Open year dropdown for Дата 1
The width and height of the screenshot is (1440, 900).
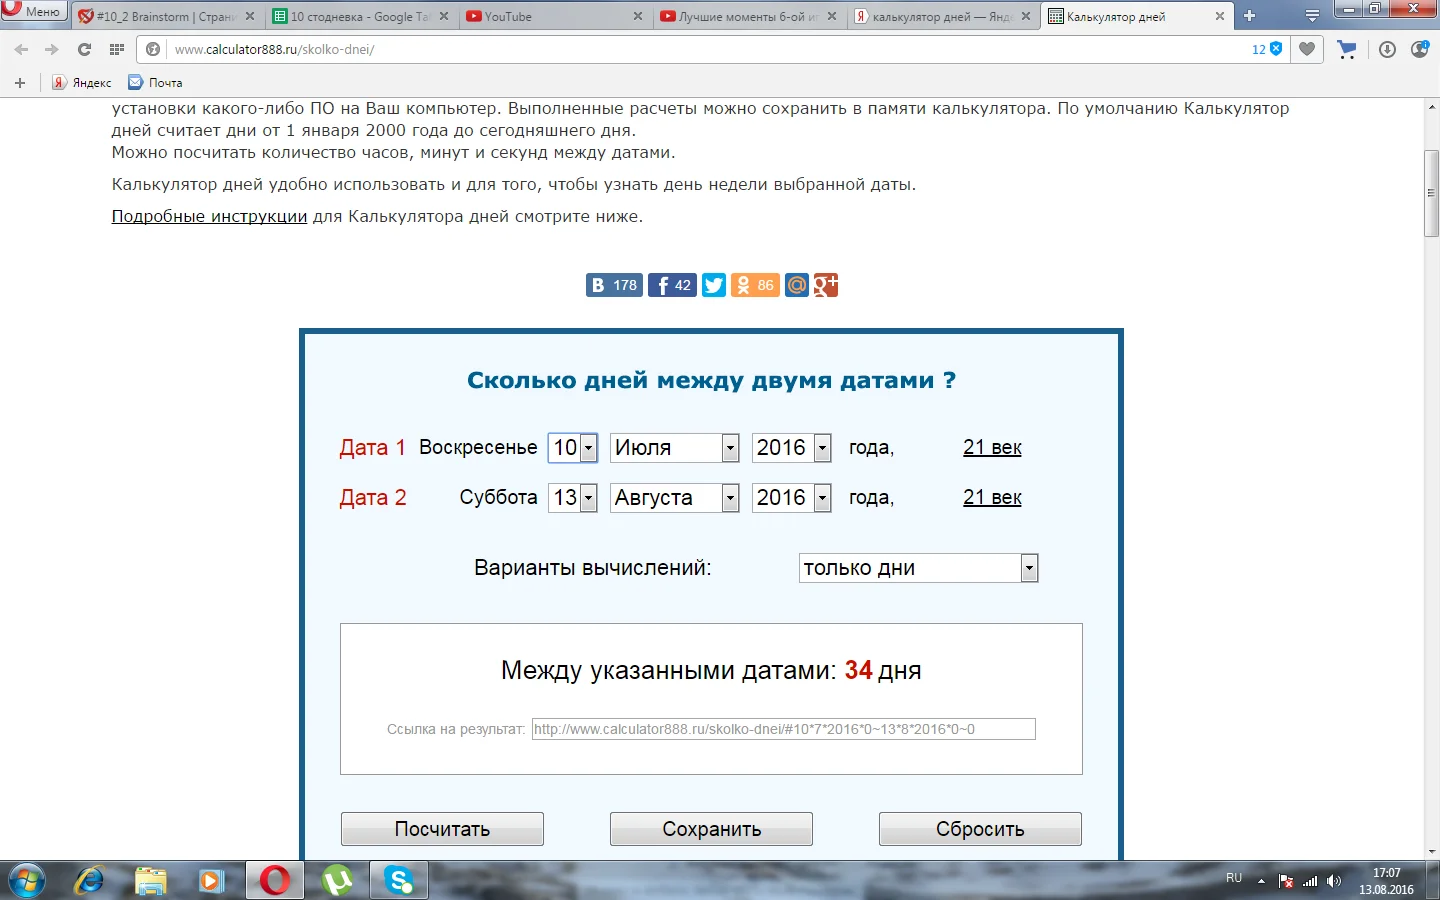[792, 447]
